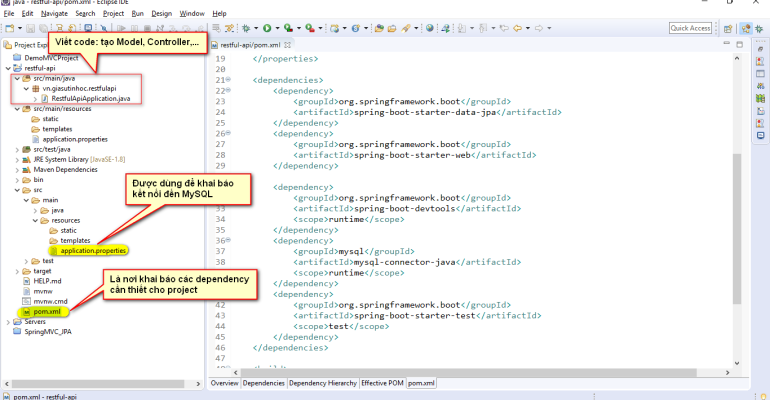Image resolution: width=770 pixels, height=400 pixels.
Task: Click the editor vertical scrollbar thumb
Action: (x=737, y=228)
